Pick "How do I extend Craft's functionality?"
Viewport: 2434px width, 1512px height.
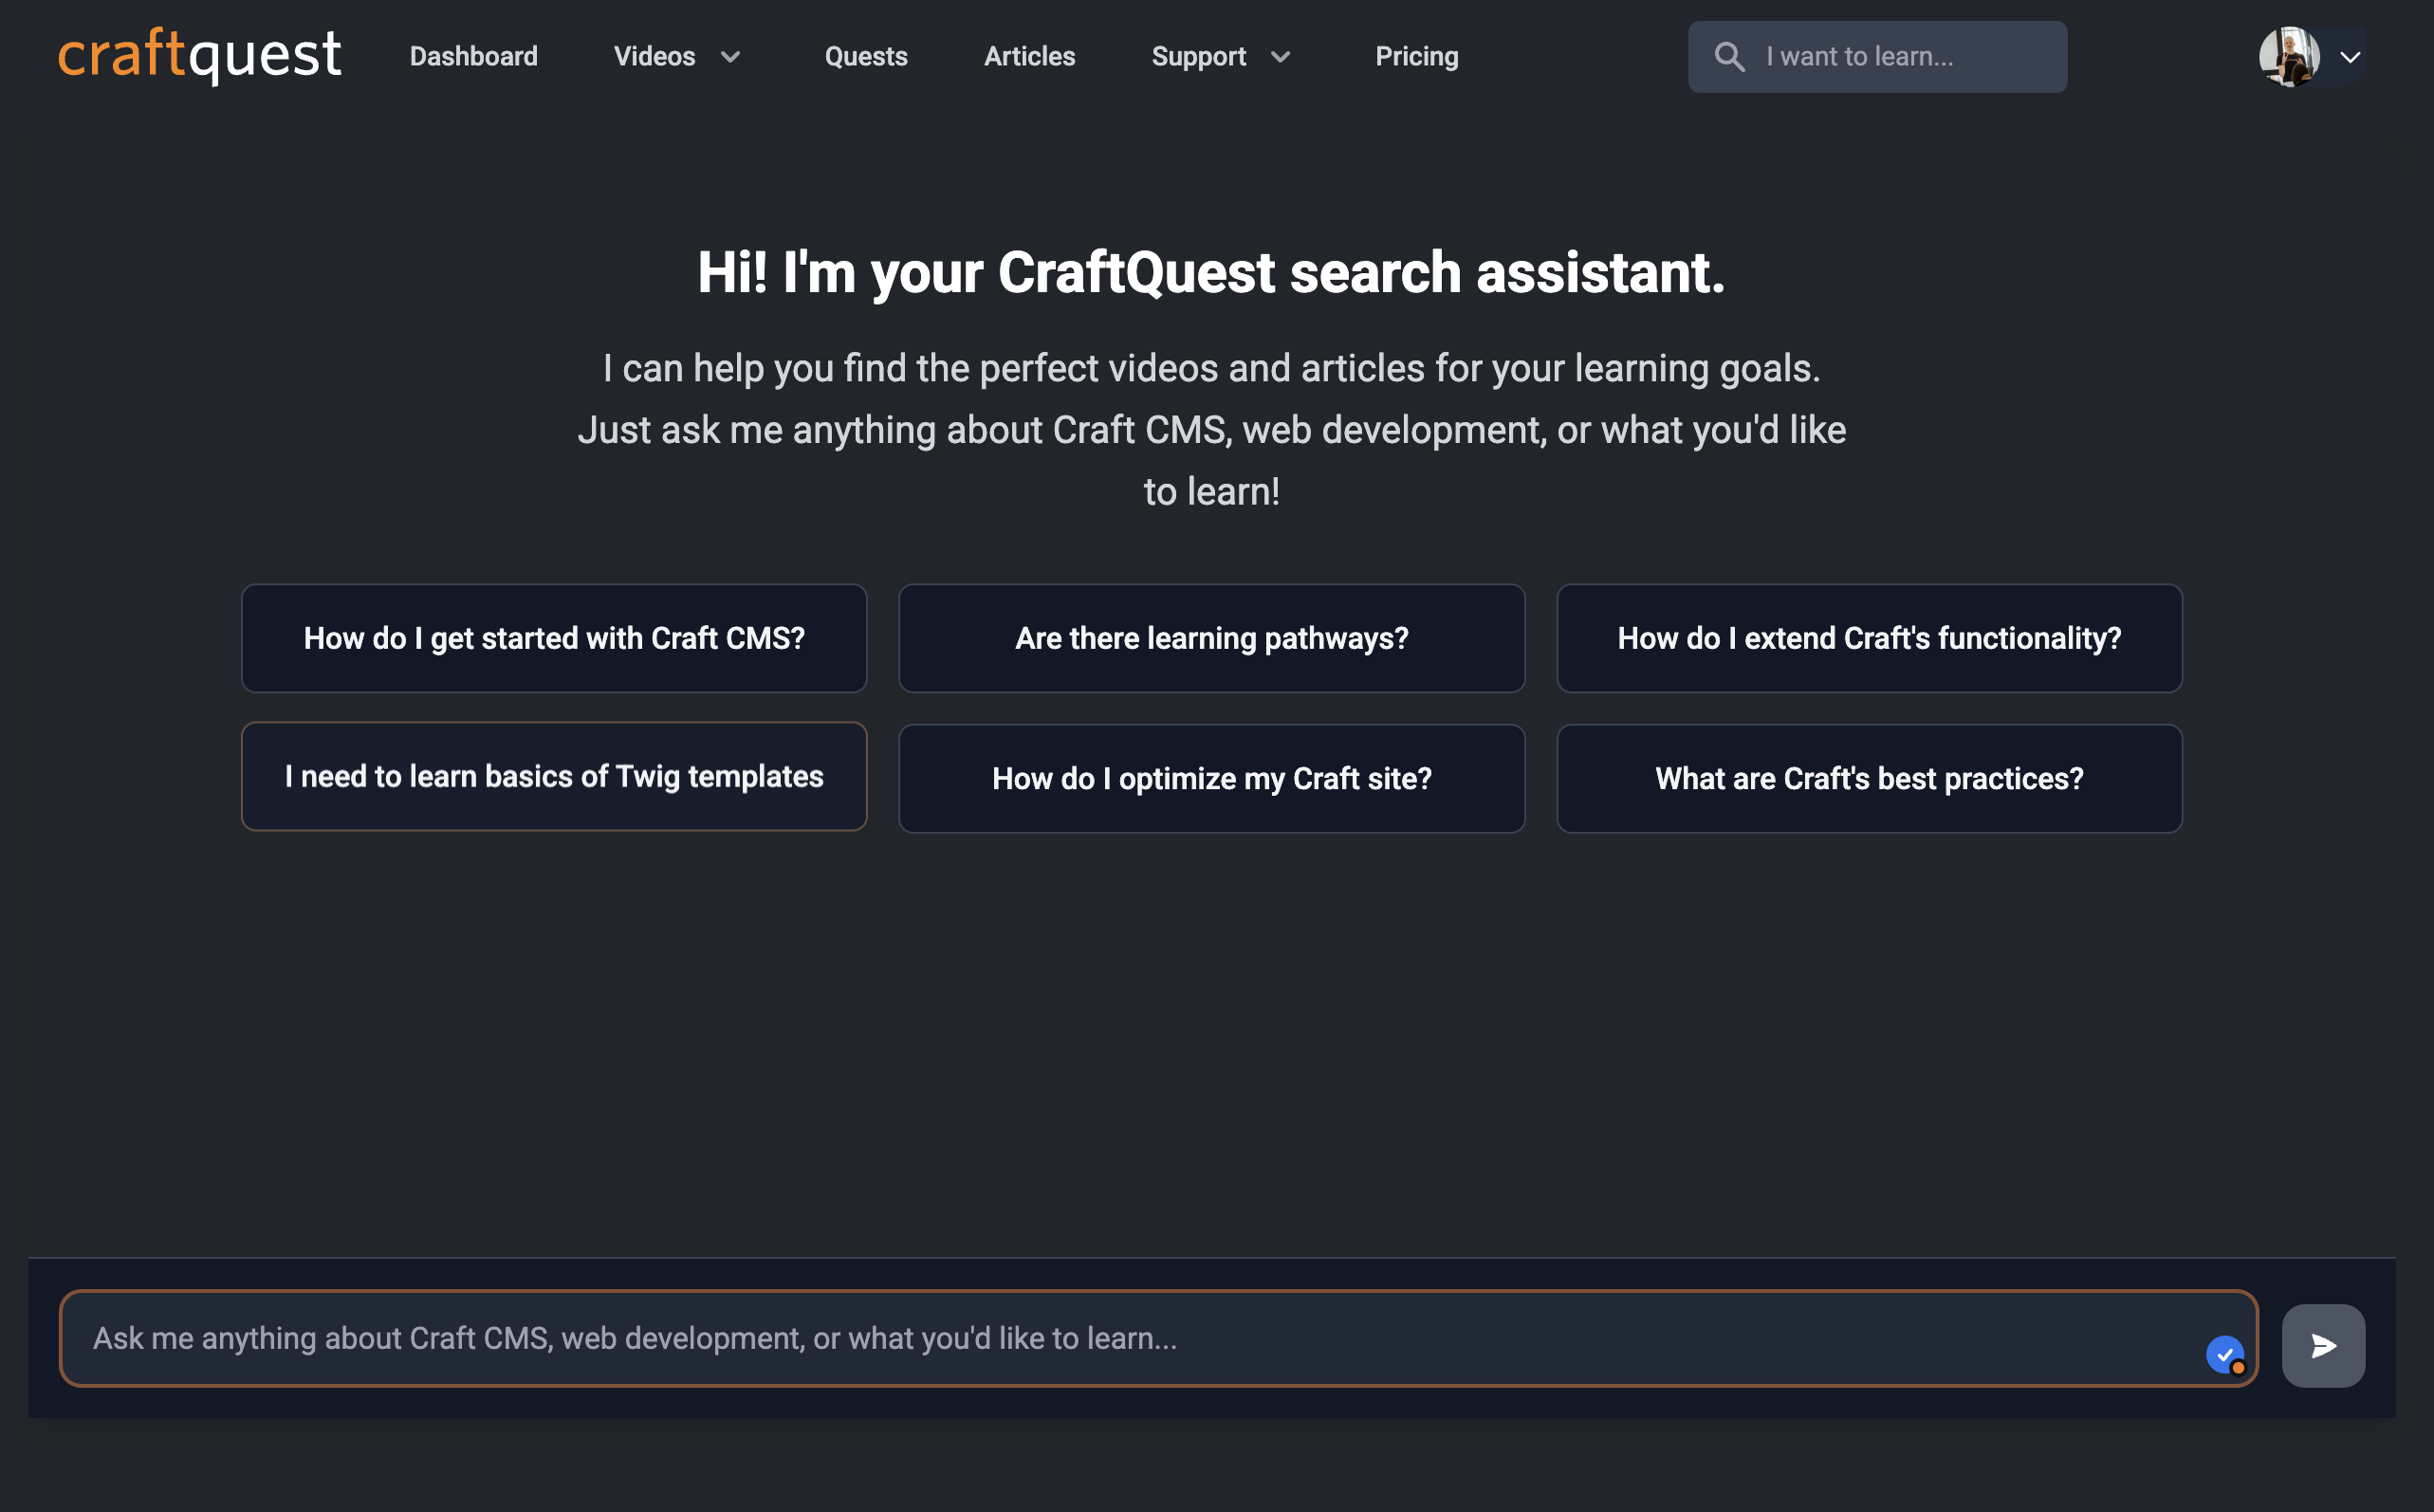pos(1868,638)
